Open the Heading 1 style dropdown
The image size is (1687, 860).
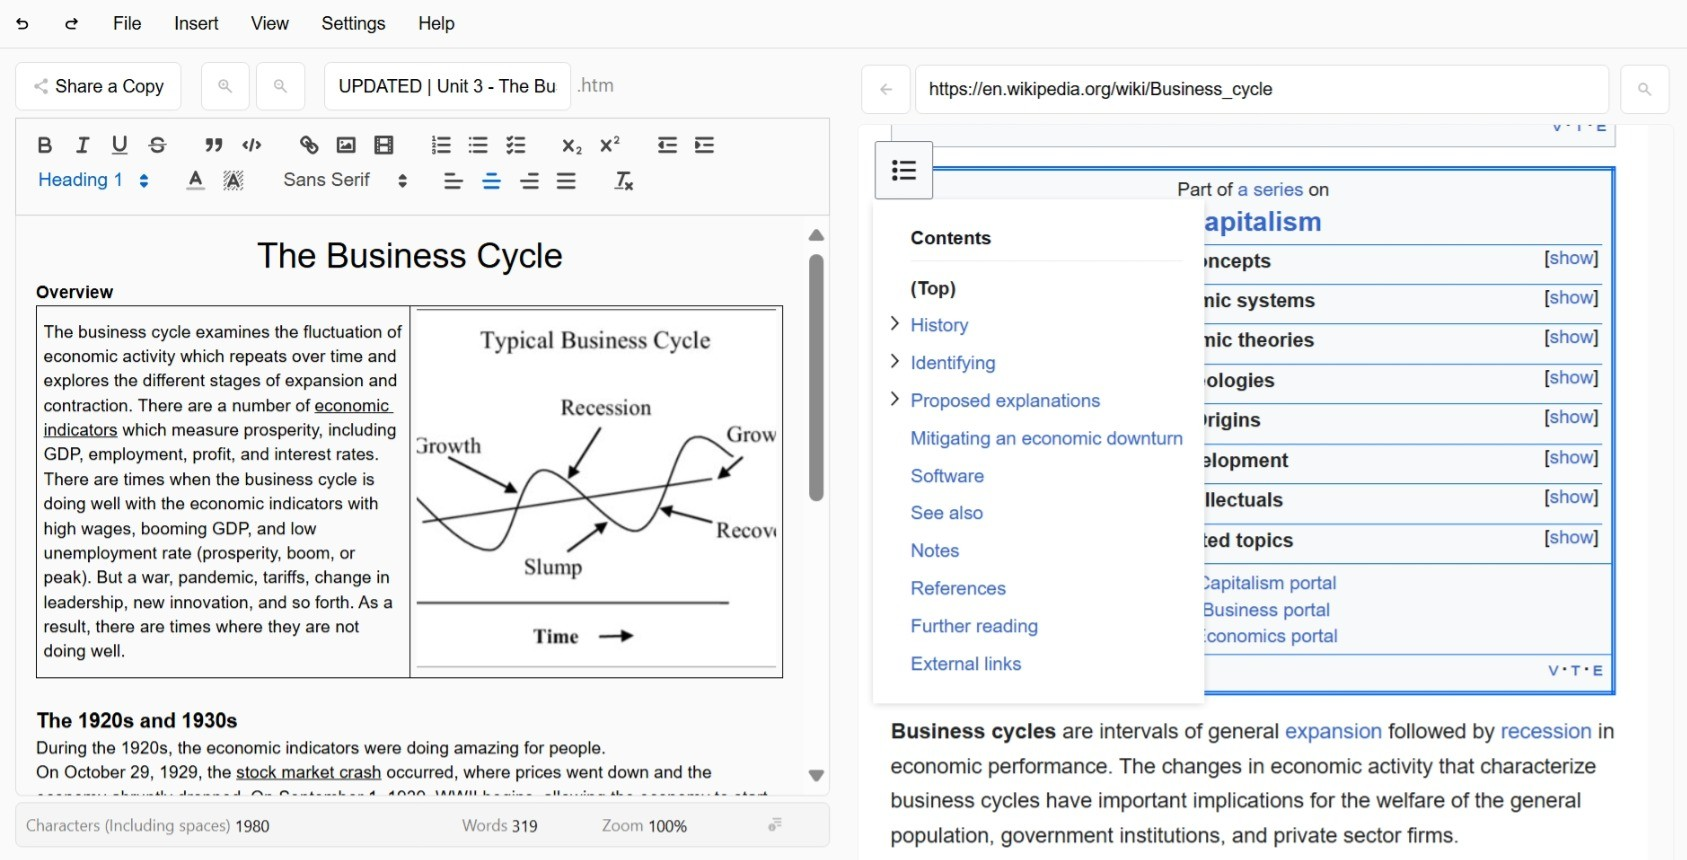click(x=93, y=180)
